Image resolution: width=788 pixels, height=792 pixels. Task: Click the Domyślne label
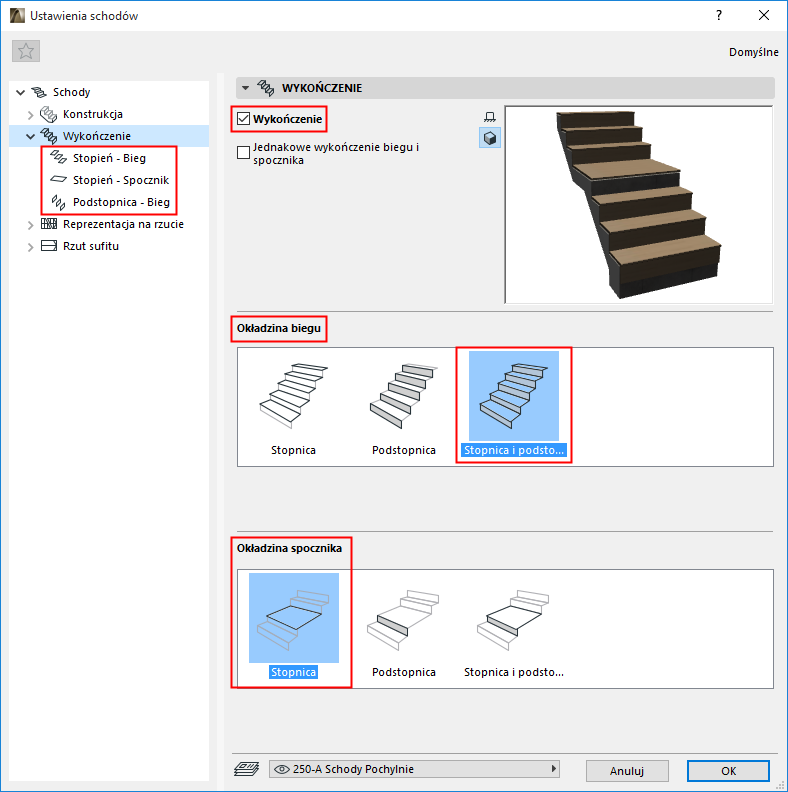click(754, 52)
